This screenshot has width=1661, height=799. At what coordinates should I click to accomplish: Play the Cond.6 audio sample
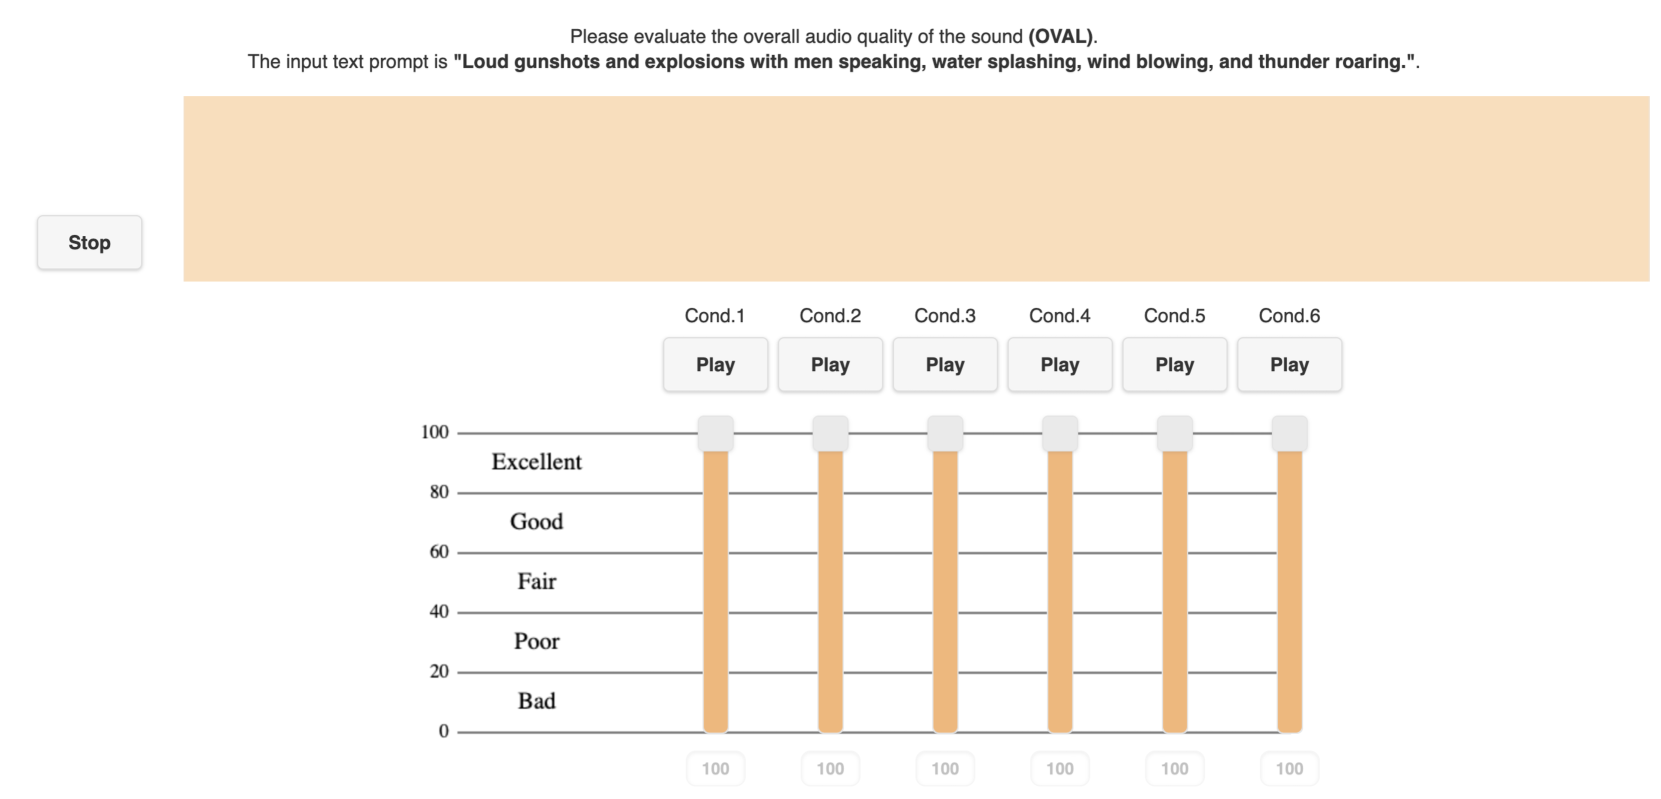1289,365
